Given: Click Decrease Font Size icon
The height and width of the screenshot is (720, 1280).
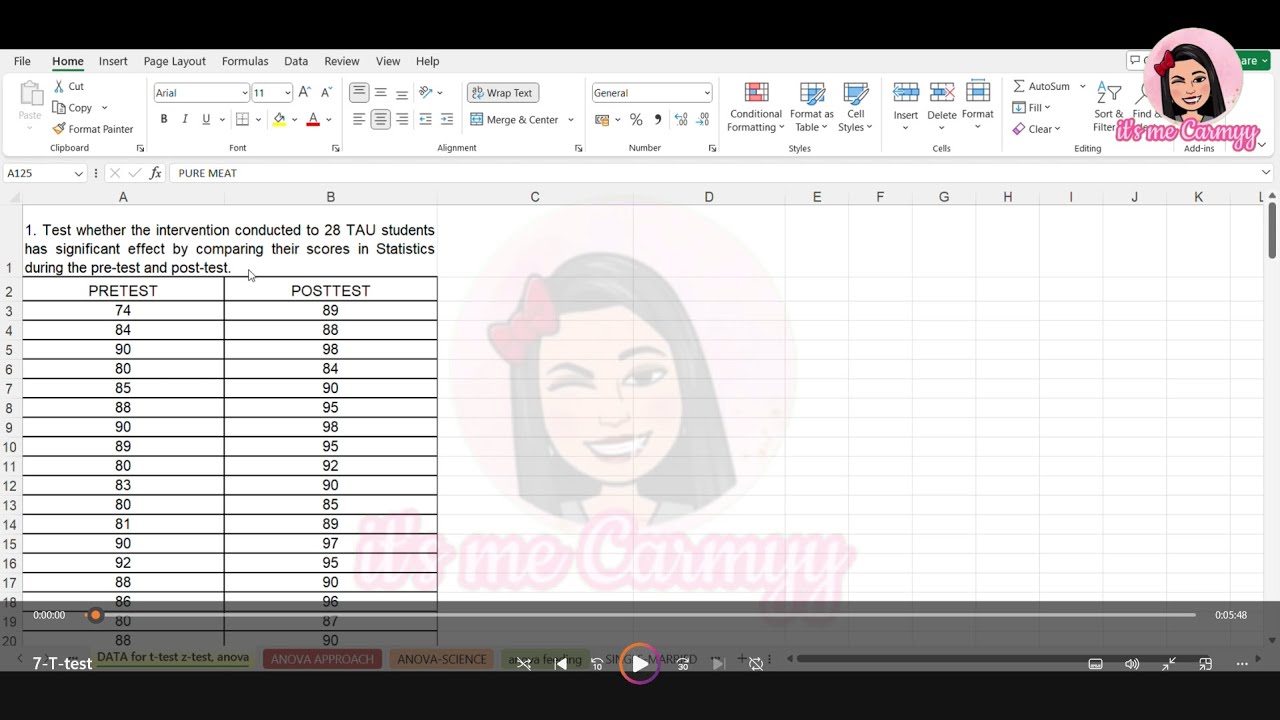Looking at the screenshot, I should 327,93.
